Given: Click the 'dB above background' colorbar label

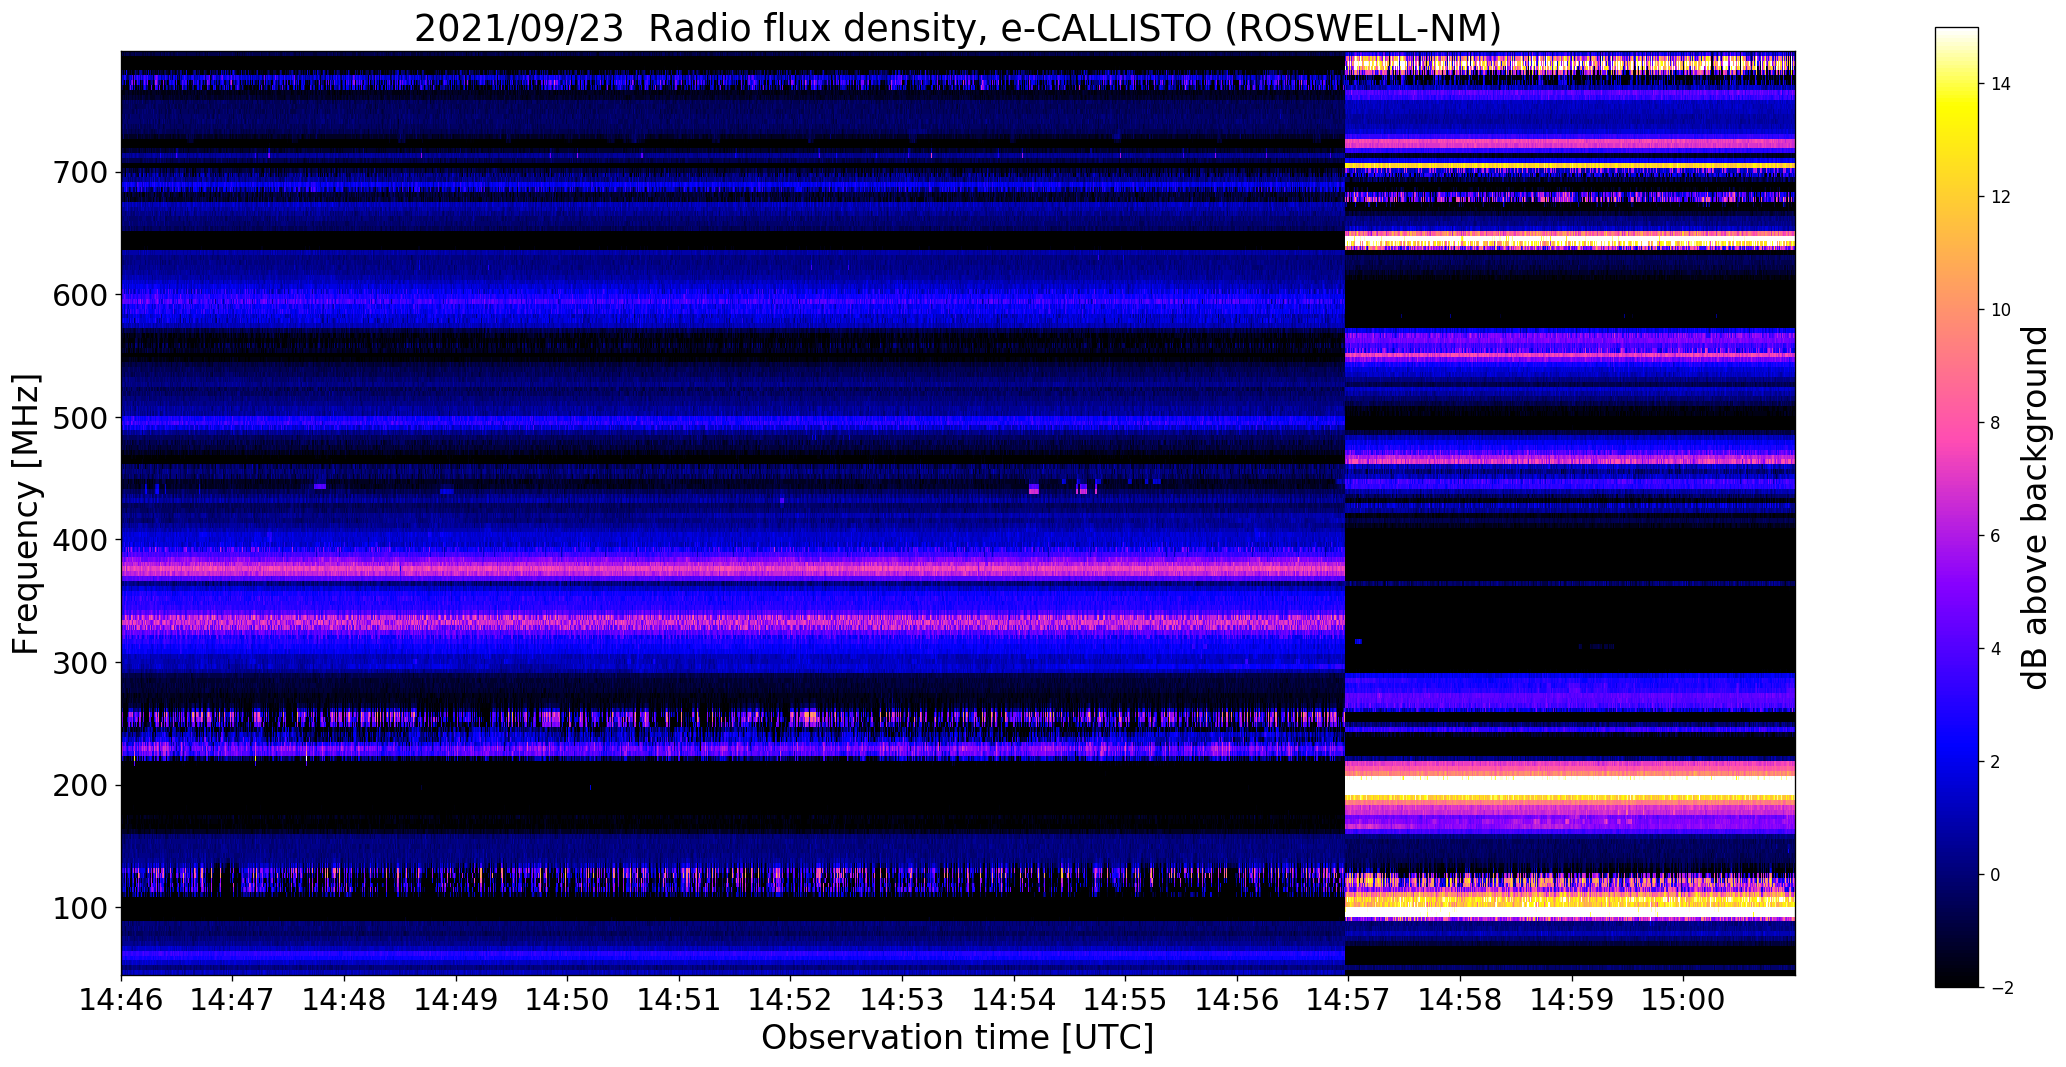Looking at the screenshot, I should [x=2035, y=508].
